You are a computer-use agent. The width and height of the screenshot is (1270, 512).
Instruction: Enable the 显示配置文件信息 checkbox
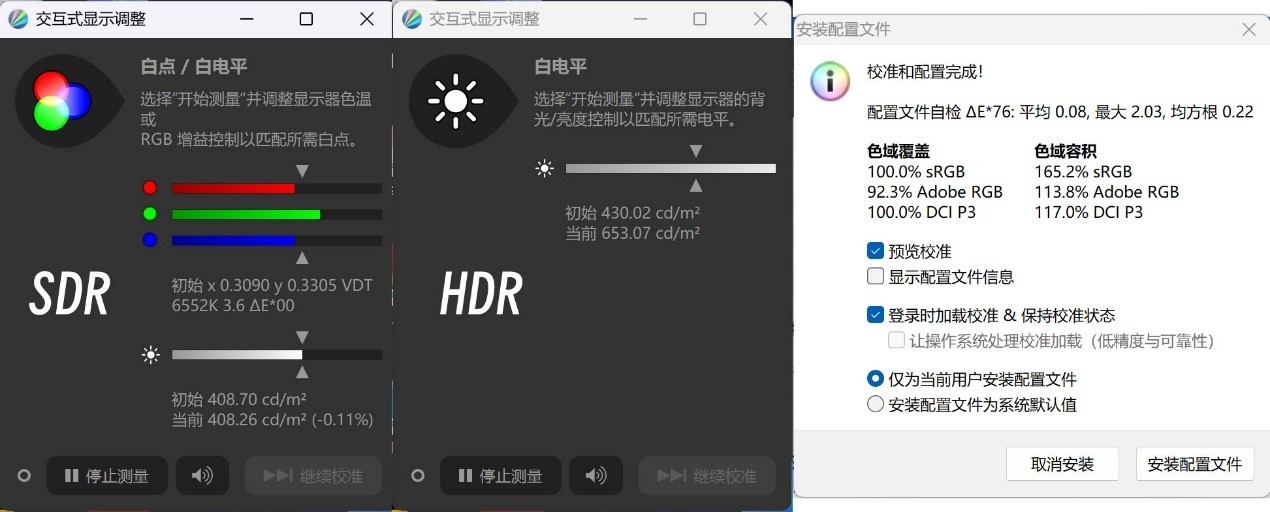(x=876, y=277)
